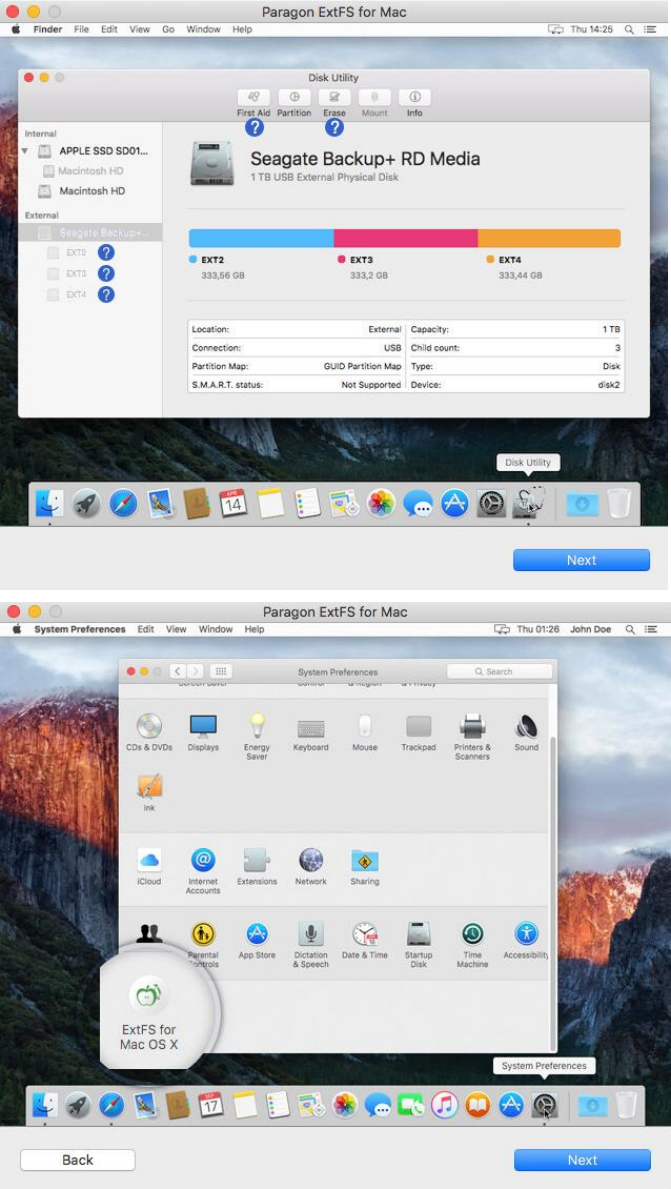
Task: Click the "GUID Partition Map" value
Action: tap(362, 366)
